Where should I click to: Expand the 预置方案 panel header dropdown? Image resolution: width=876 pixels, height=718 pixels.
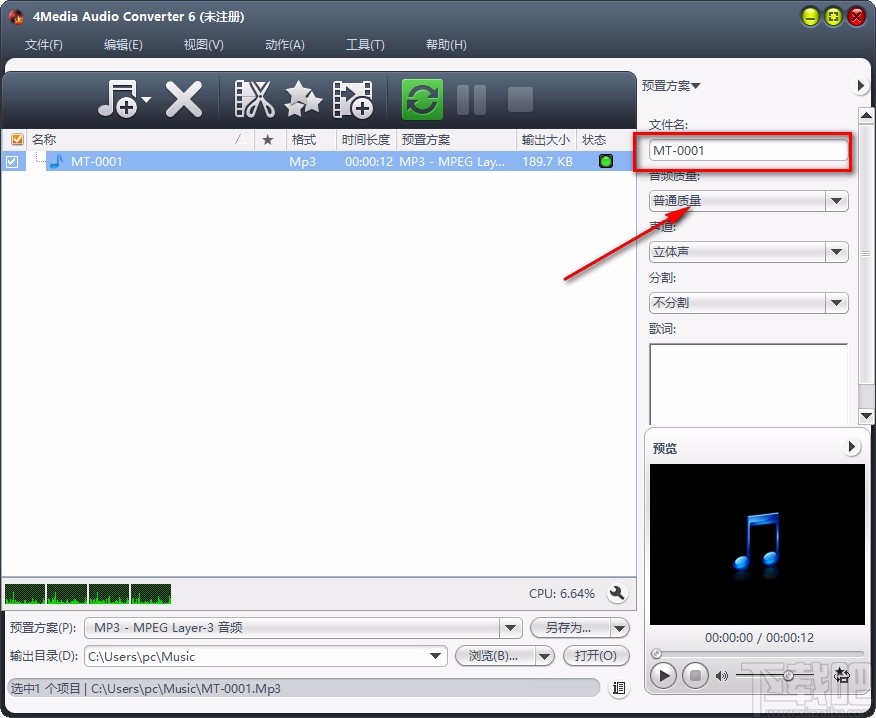(670, 85)
